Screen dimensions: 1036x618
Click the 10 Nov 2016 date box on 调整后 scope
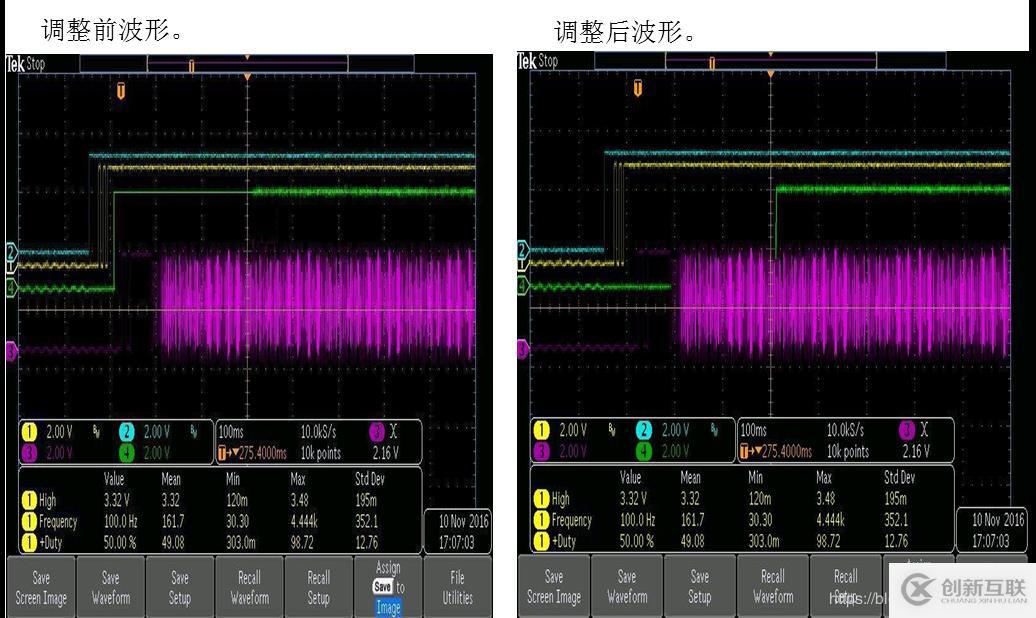(992, 530)
